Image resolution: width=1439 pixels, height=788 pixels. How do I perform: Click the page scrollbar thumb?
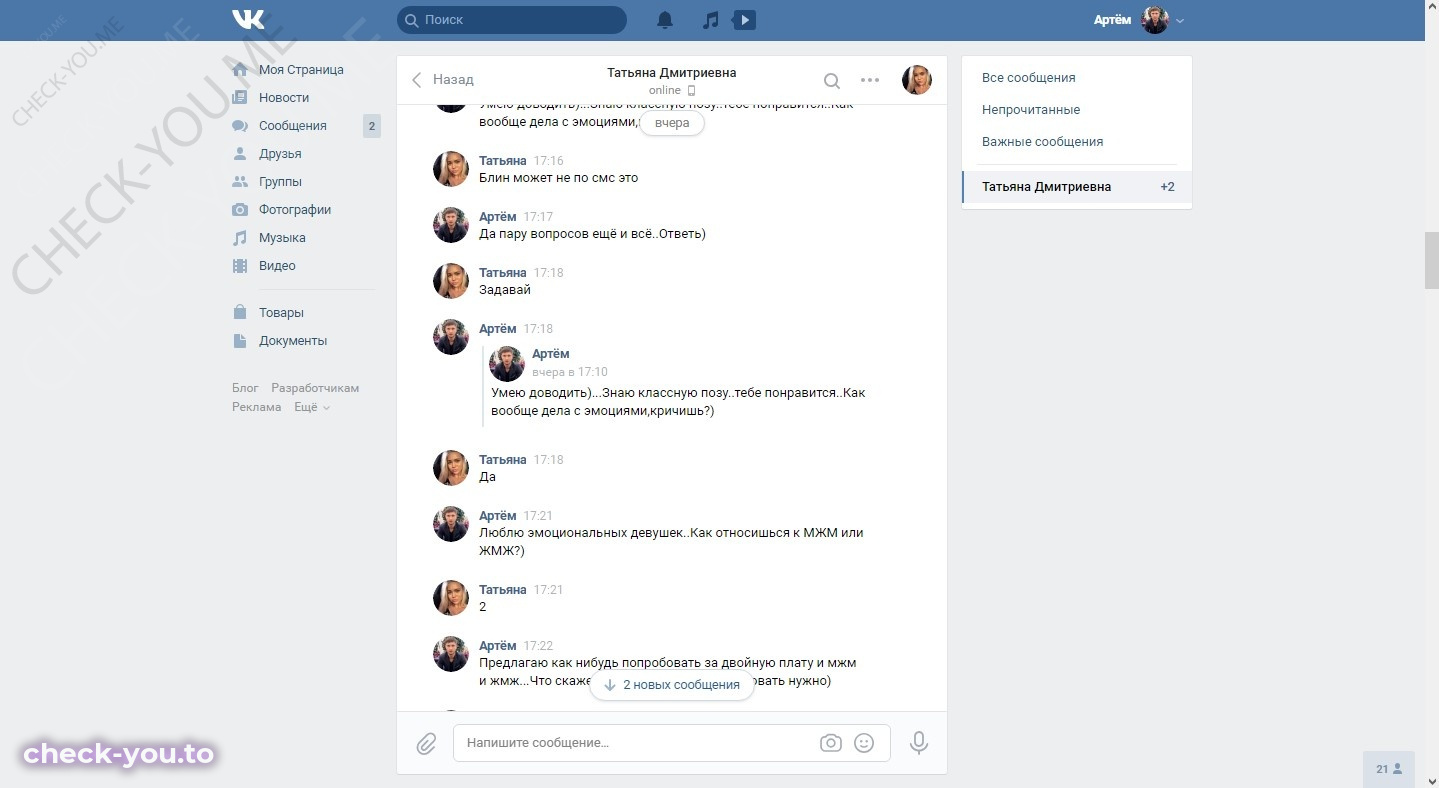[1431, 260]
